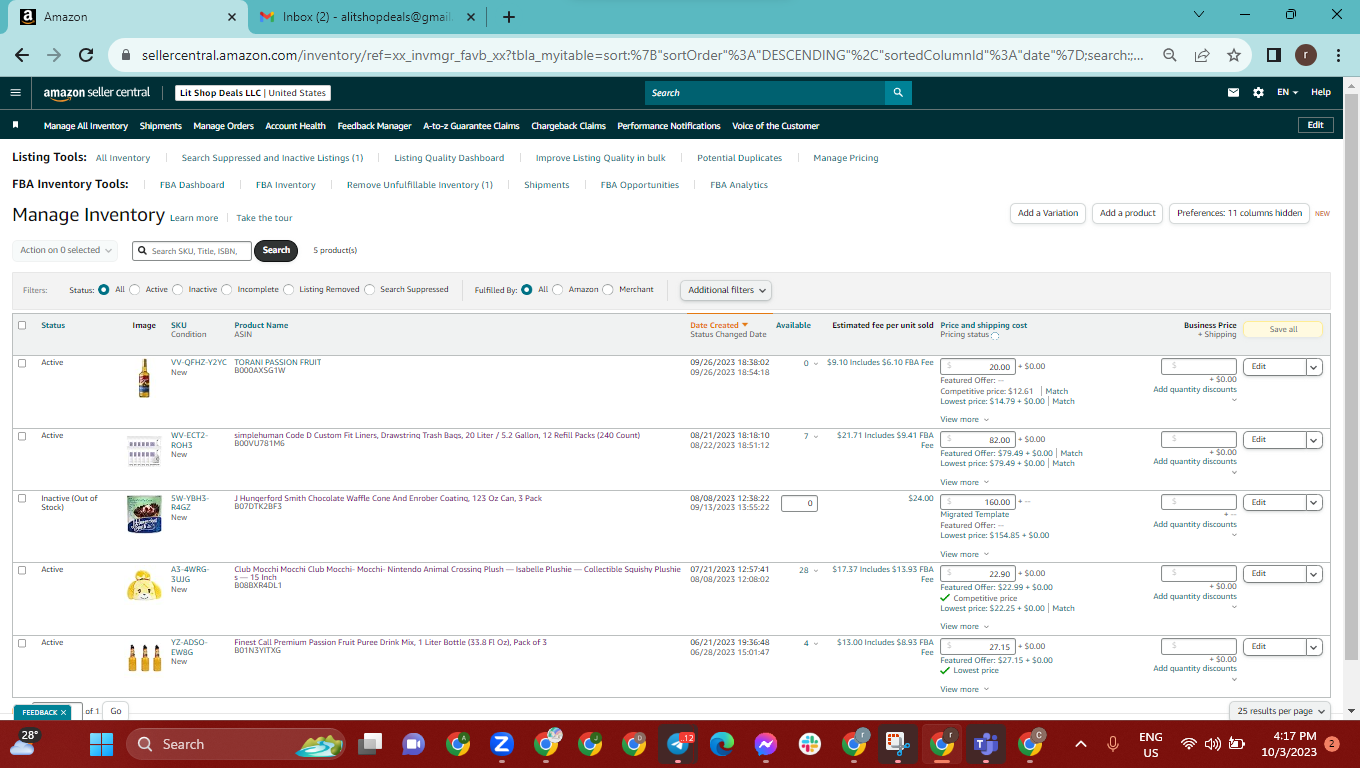1360x768 pixels.
Task: Check the Finest Call Puree row checkbox
Action: point(22,643)
